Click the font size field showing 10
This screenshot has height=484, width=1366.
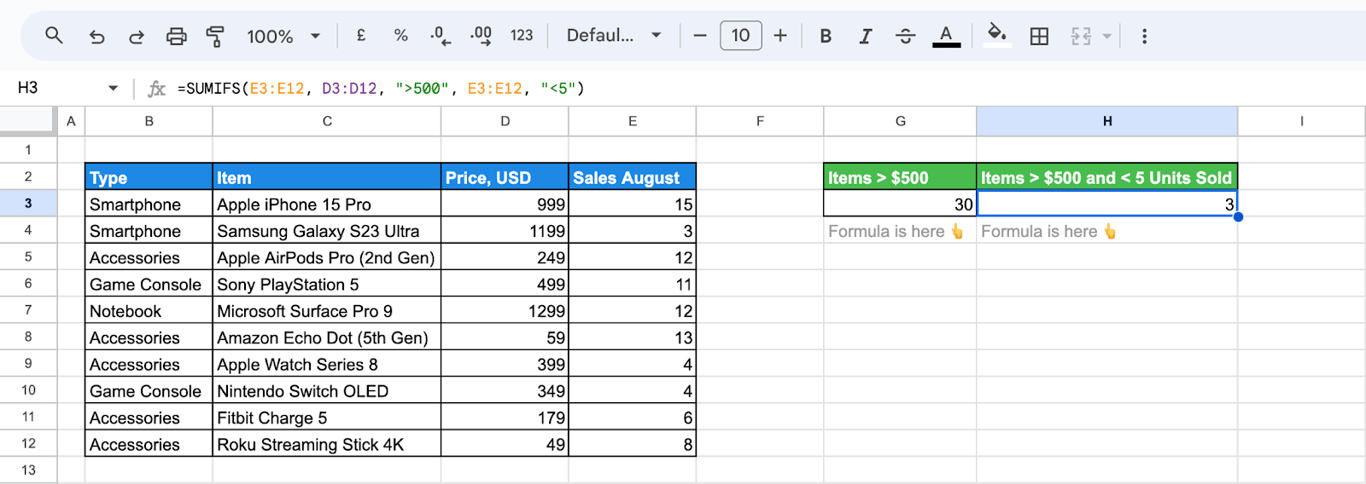coord(740,36)
